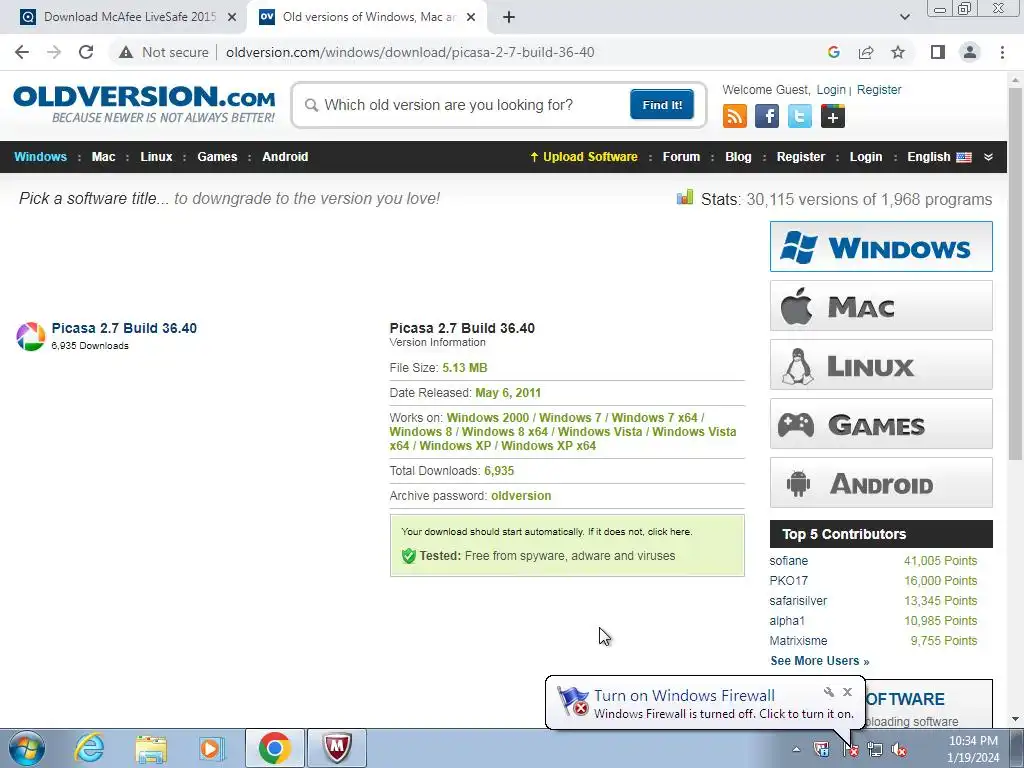Open the Games nav menu item
The width and height of the screenshot is (1024, 768).
tap(217, 157)
